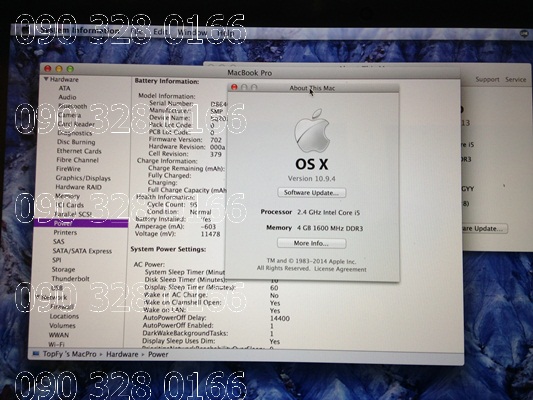533x400 pixels.
Task: Click the Amperage (mA) row
Action: click(x=175, y=227)
